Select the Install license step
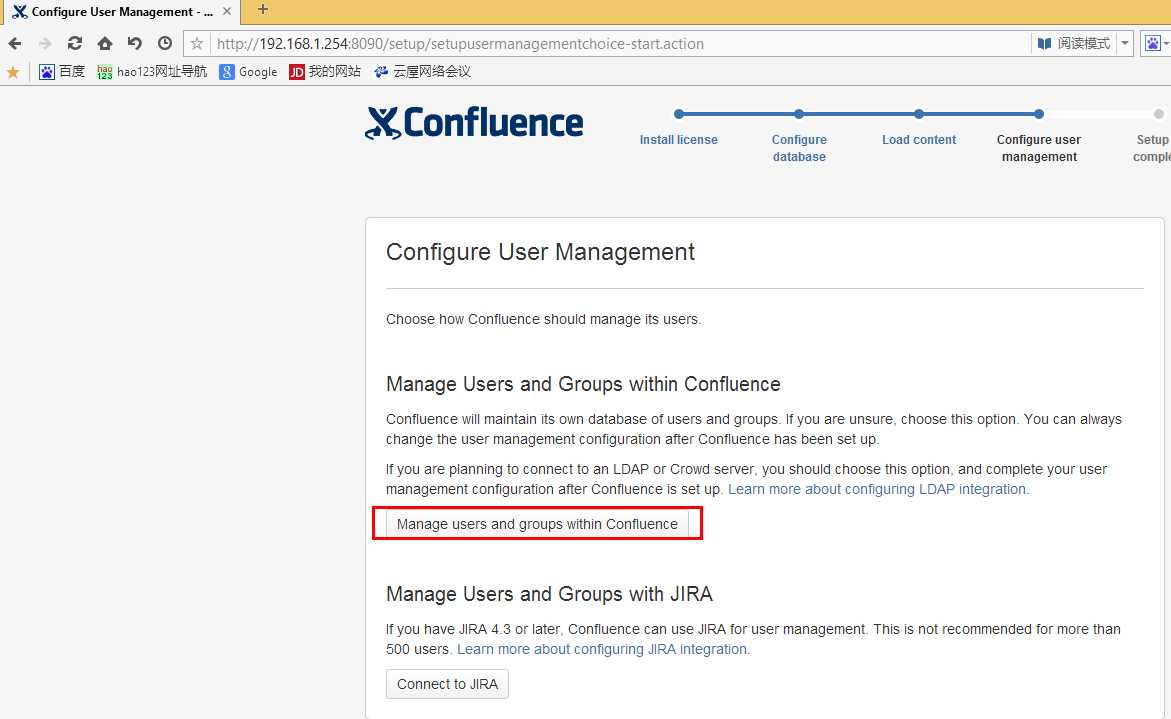This screenshot has height=719, width=1171. [678, 140]
